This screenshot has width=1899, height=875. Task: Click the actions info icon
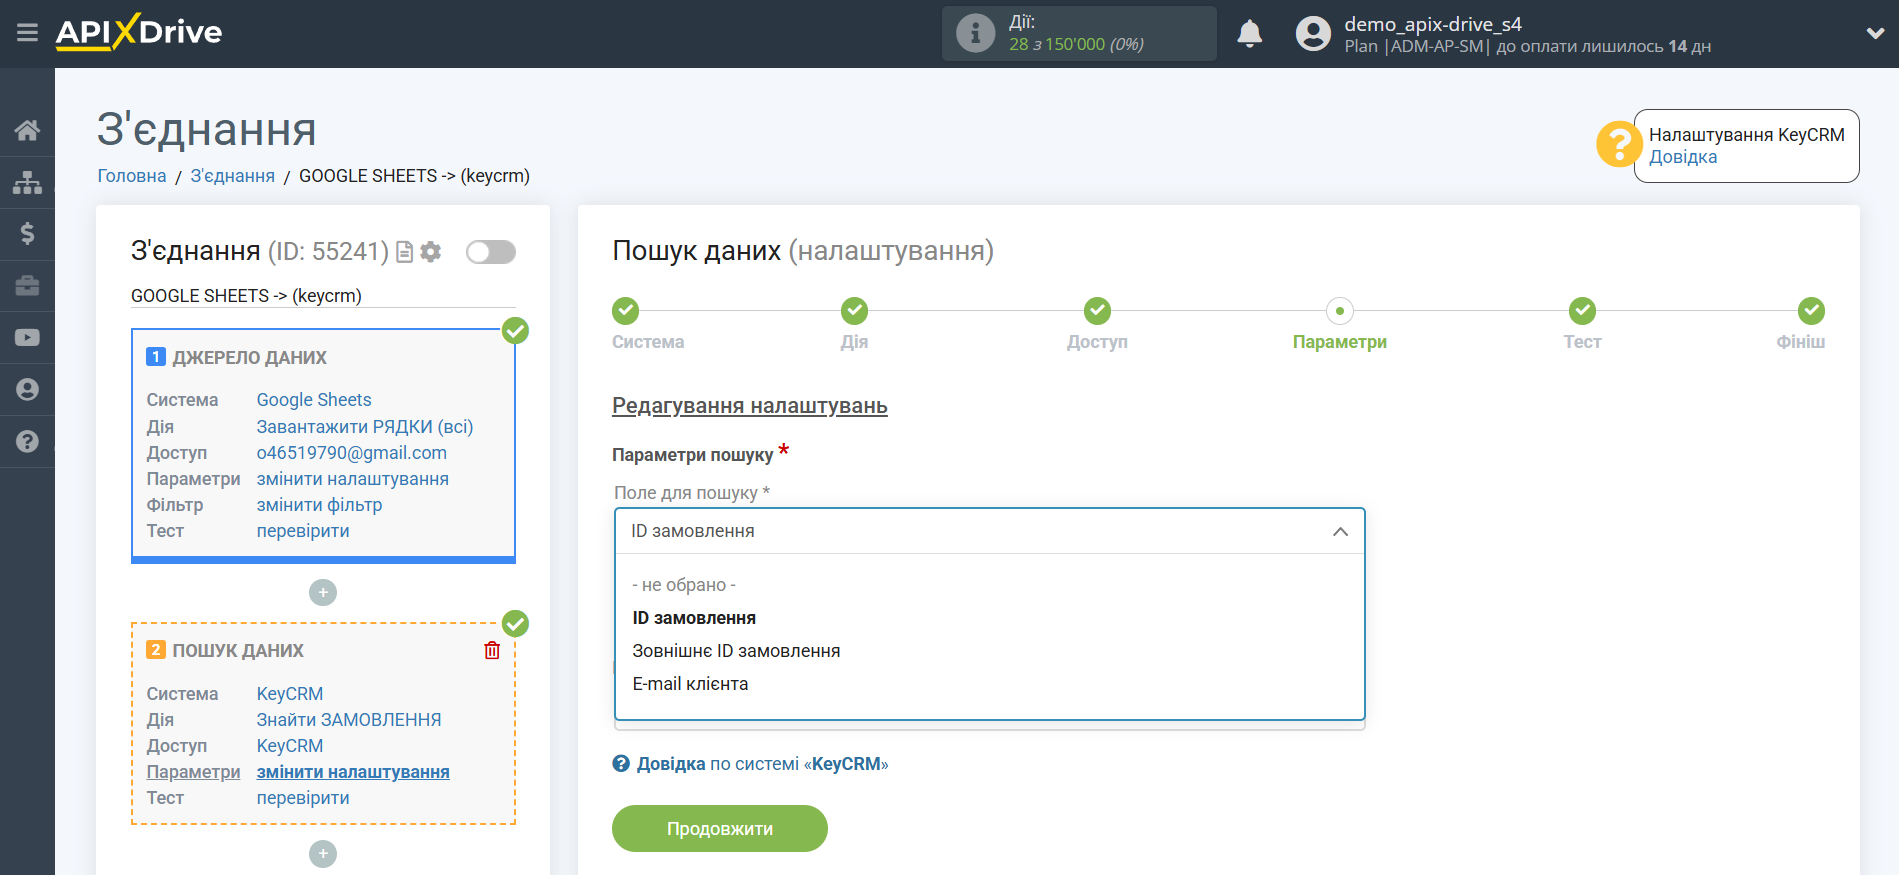[975, 33]
